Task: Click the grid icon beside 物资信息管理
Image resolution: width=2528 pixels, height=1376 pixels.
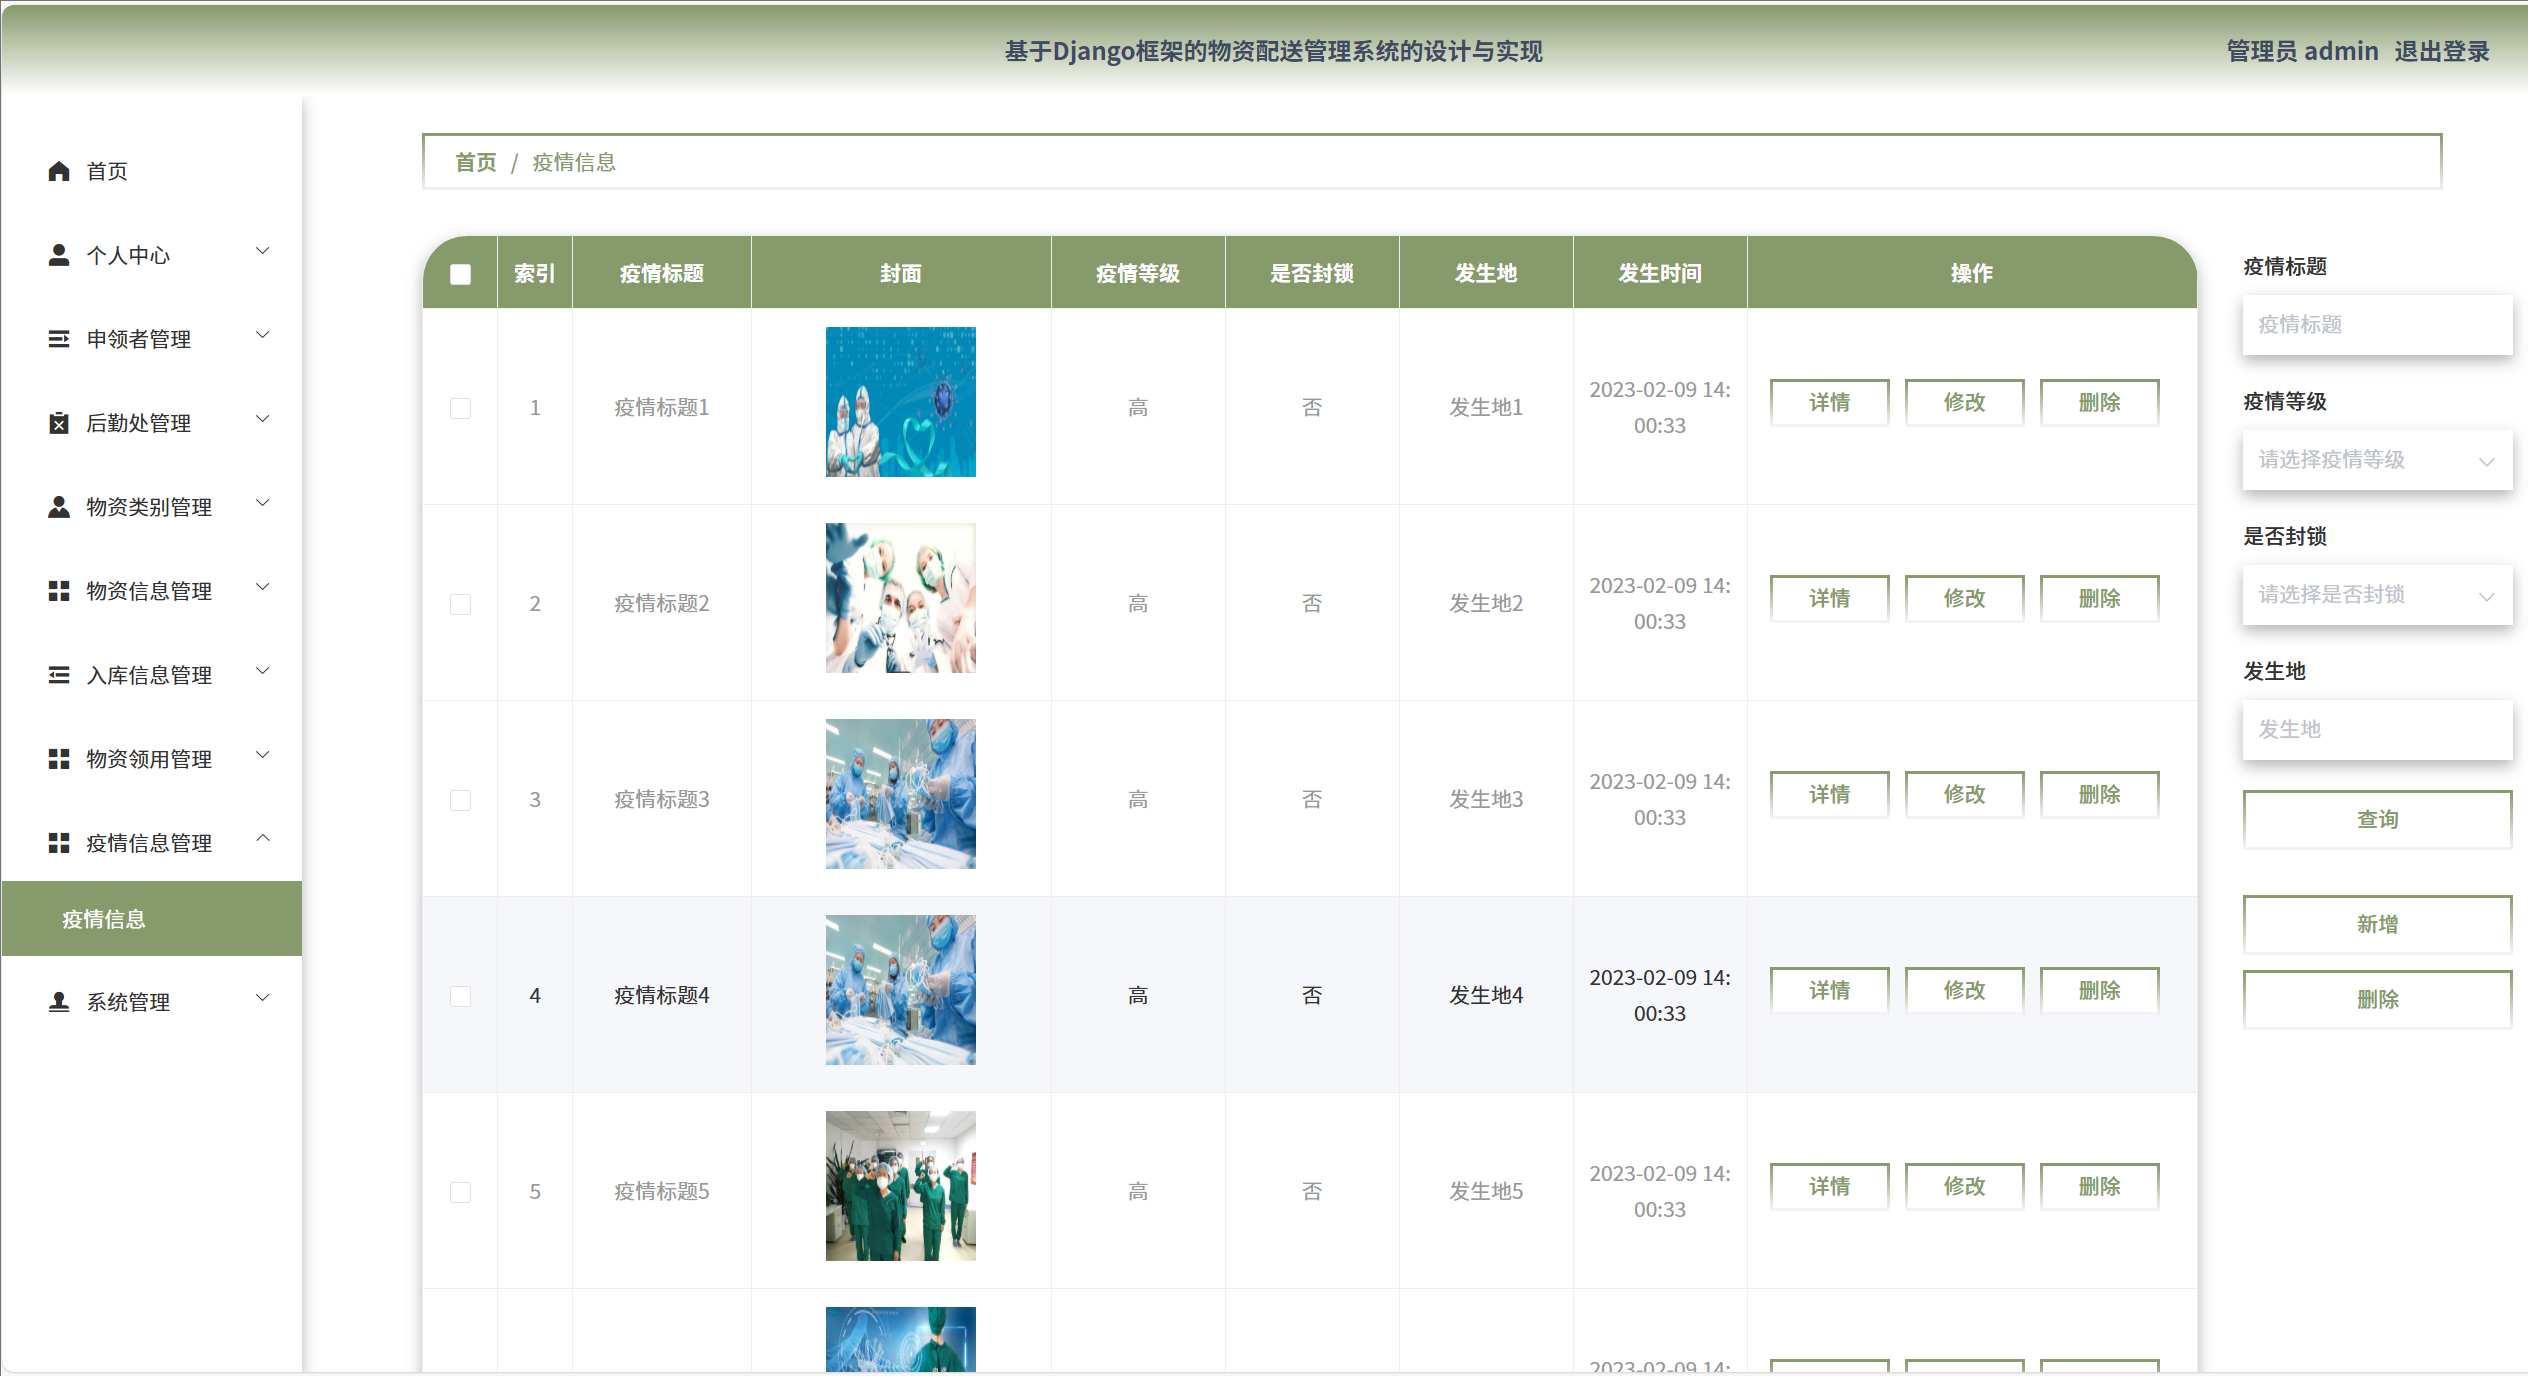Action: click(x=59, y=591)
